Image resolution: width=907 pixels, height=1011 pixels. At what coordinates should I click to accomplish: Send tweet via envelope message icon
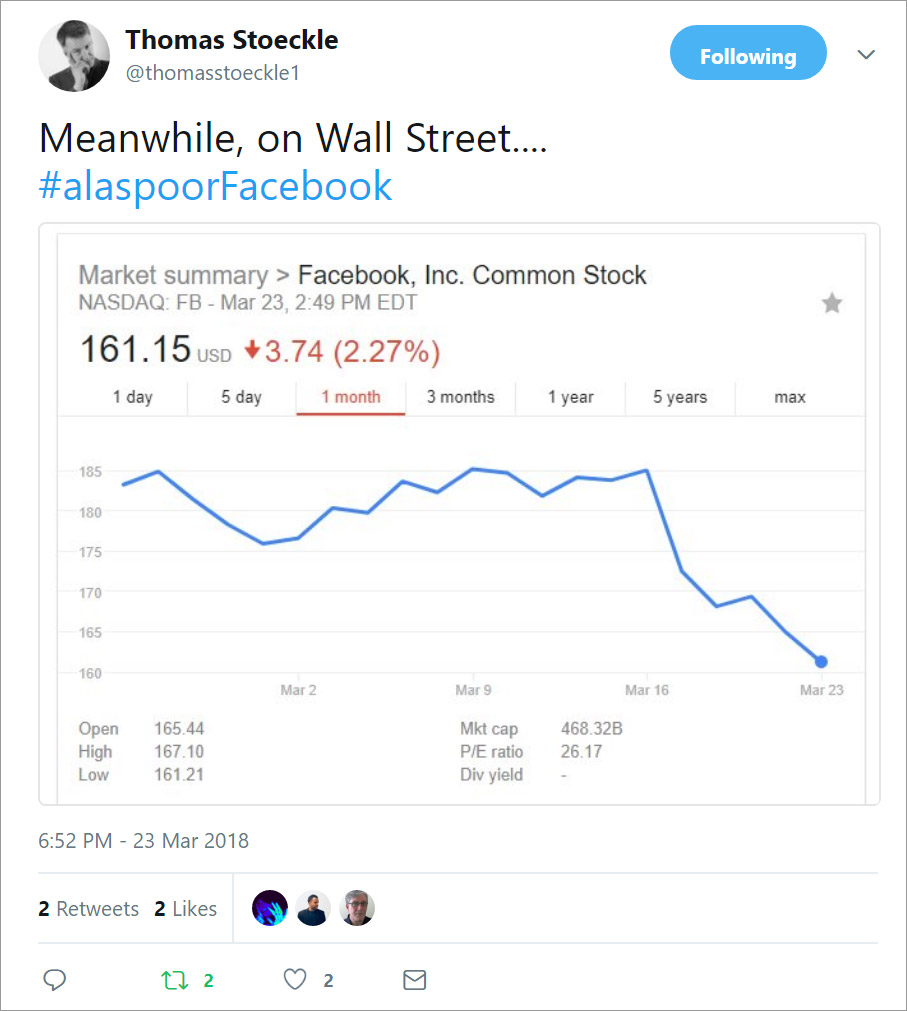click(x=414, y=980)
